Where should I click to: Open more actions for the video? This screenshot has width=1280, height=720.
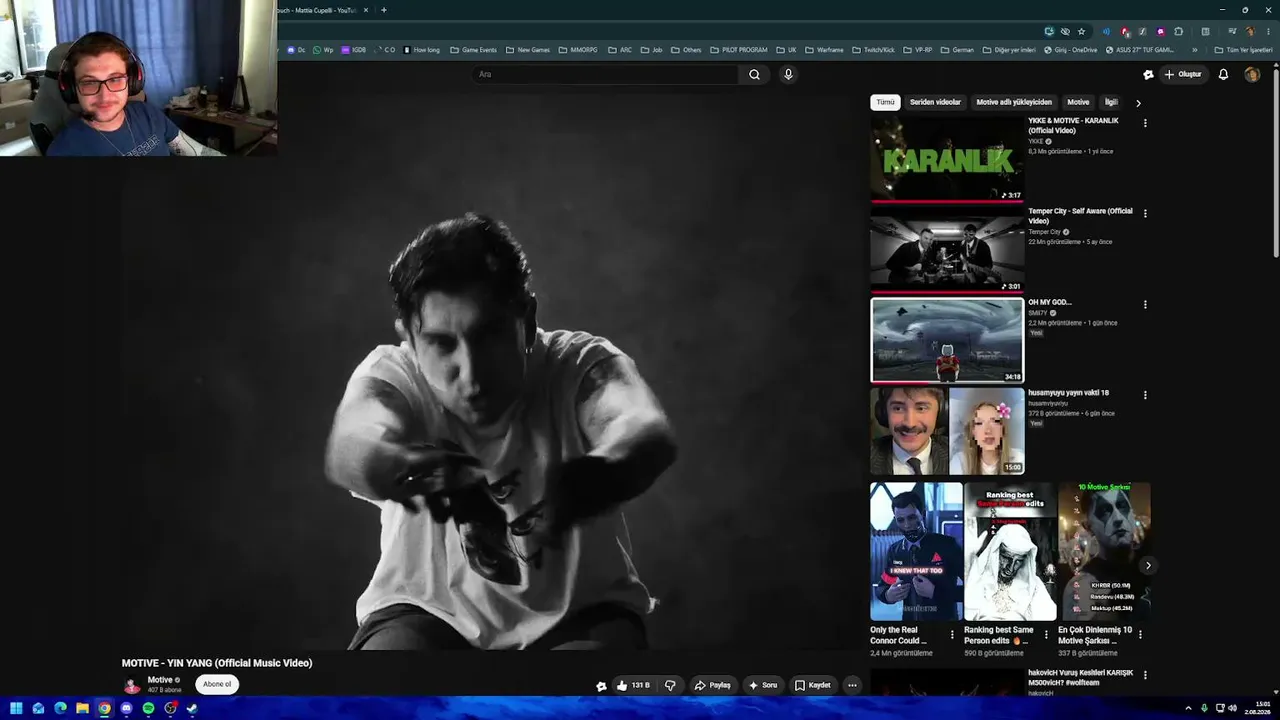click(852, 685)
